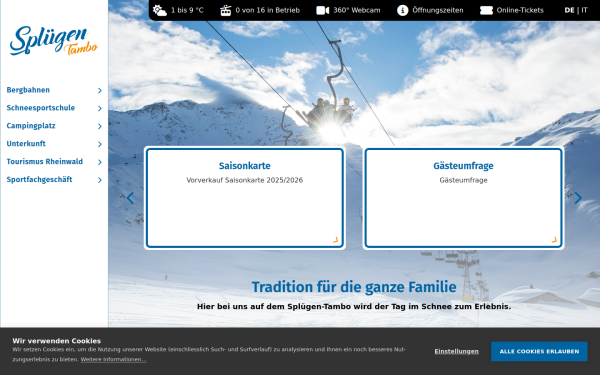Click the info circle icon for Öffnungszeiten
This screenshot has width=600, height=375.
403,10
